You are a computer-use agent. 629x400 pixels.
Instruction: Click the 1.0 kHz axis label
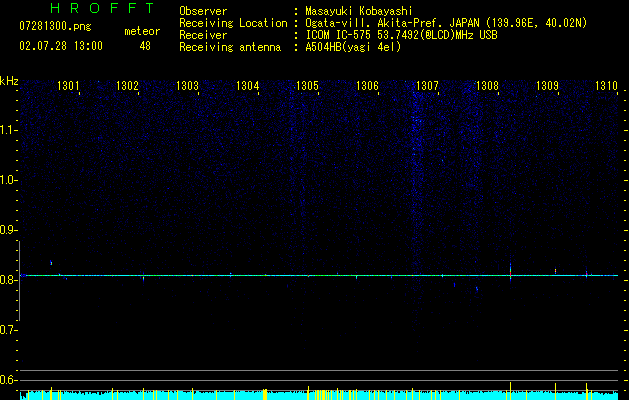click(9, 180)
